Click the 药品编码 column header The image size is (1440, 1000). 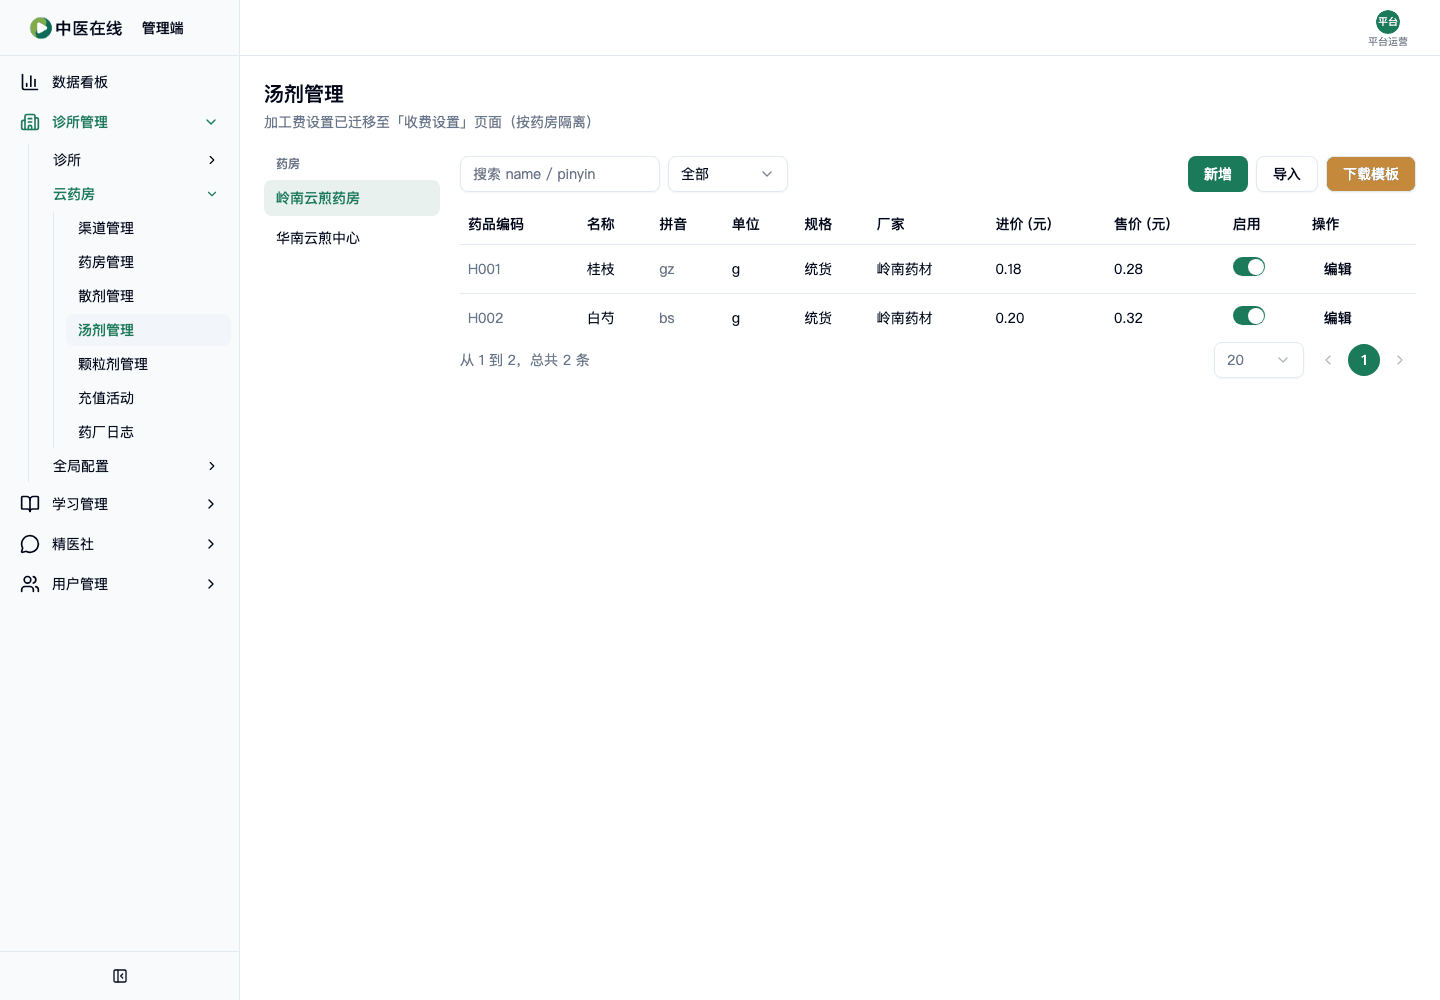(496, 224)
